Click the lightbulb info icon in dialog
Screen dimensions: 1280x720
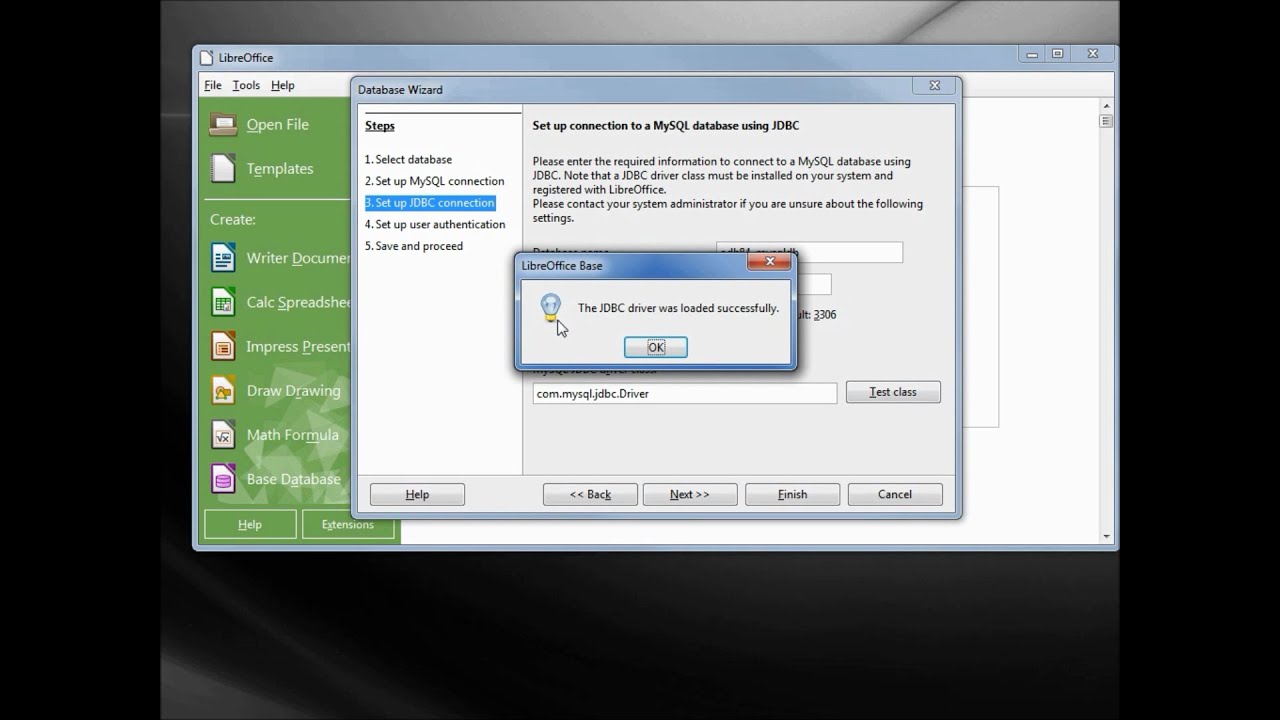550,307
